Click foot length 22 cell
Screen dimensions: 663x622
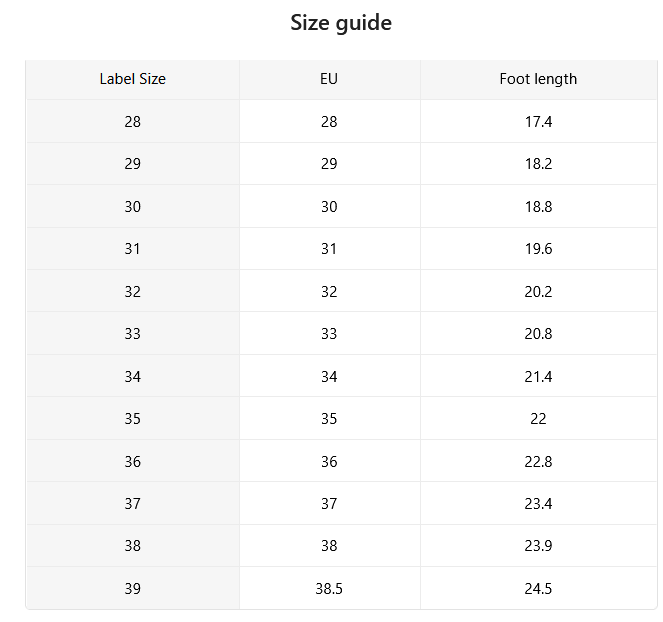[x=538, y=419]
